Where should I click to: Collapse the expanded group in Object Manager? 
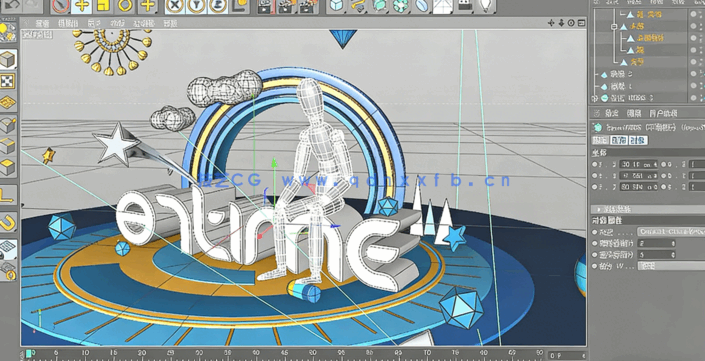click(614, 27)
